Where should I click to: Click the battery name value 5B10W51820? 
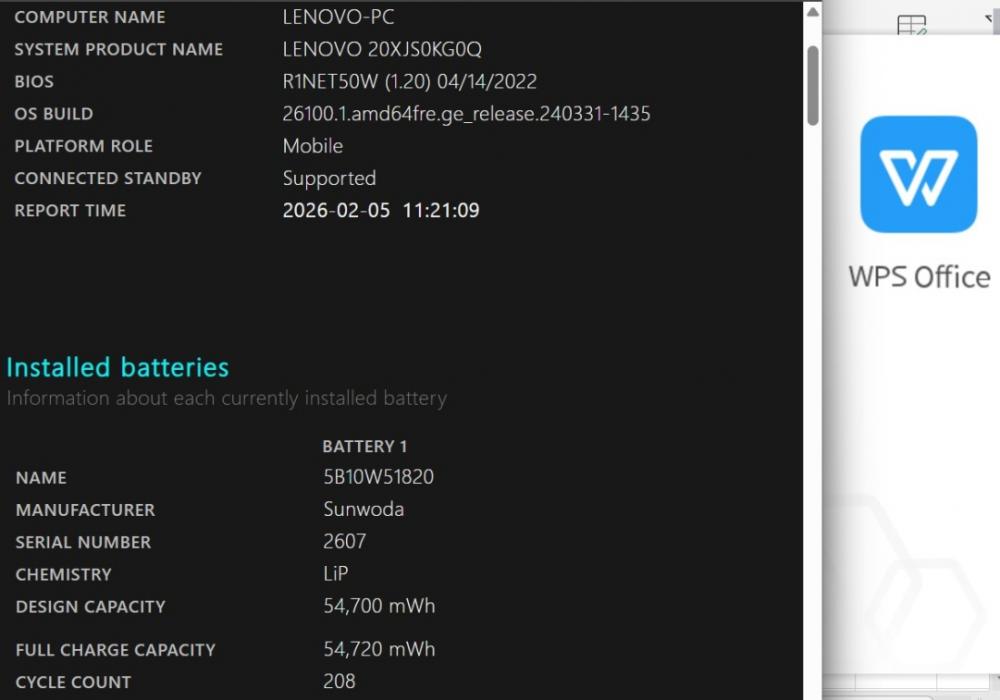pos(378,477)
